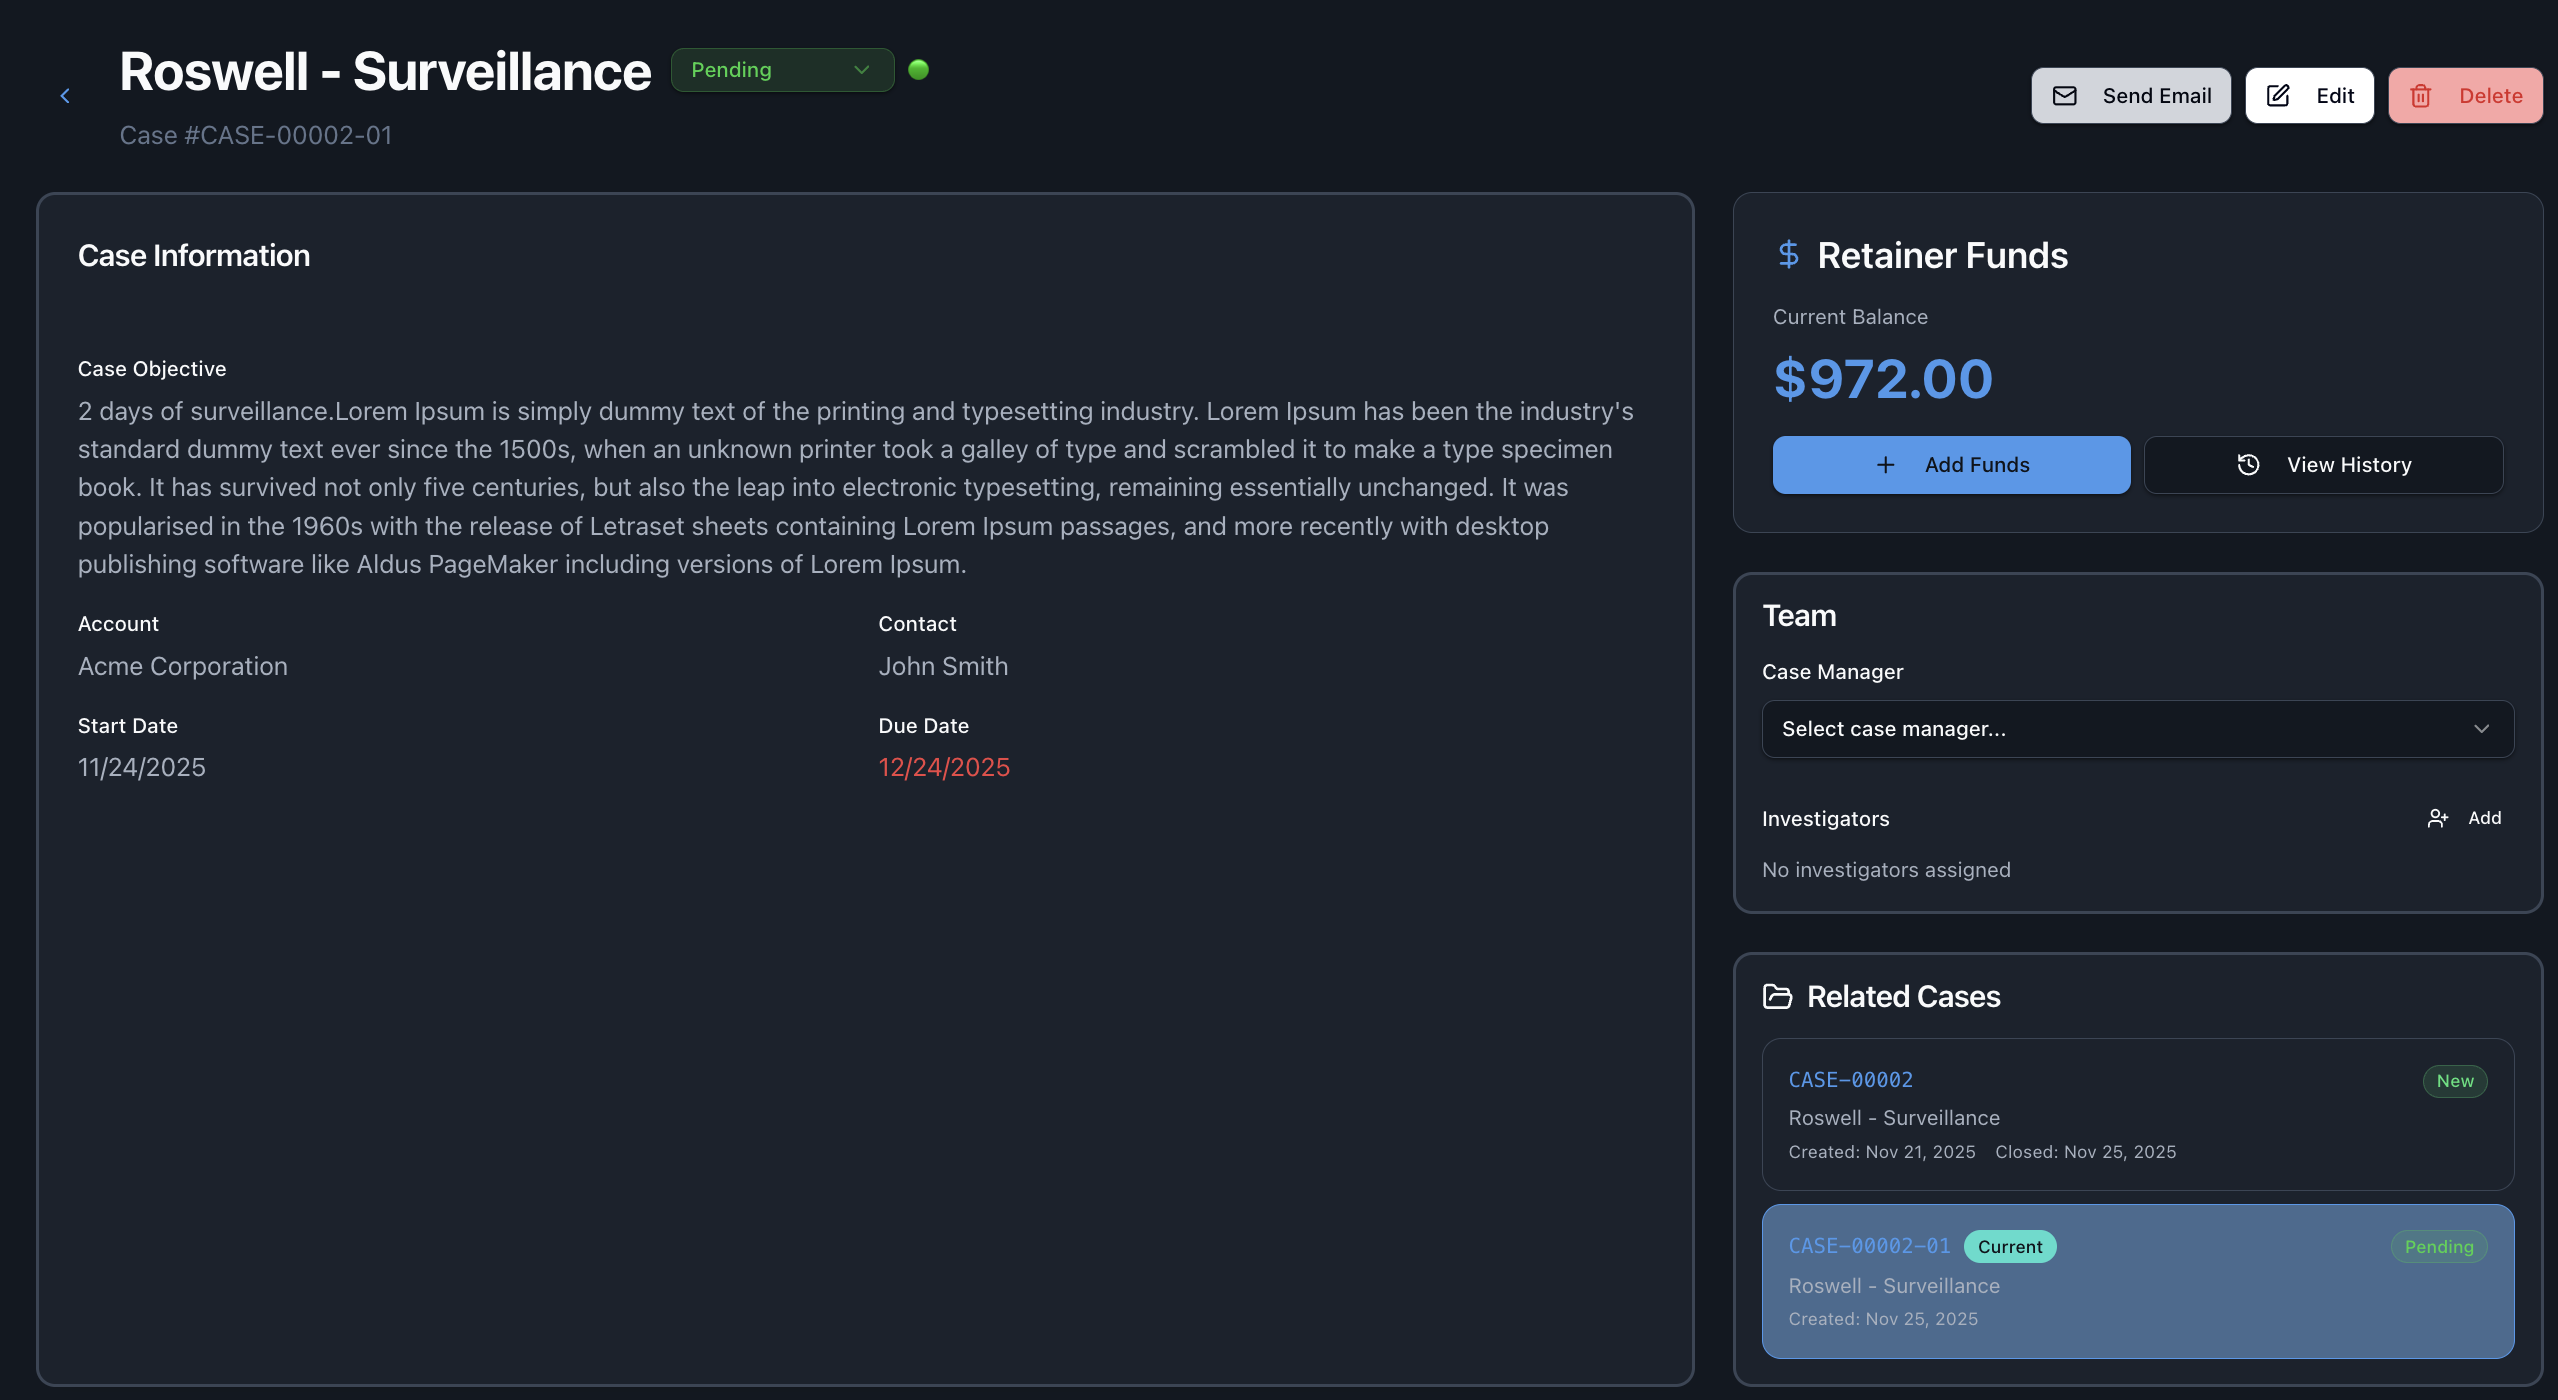The image size is (2558, 1400).
Task: Open the CASE-00002 related case link
Action: pos(1850,1080)
